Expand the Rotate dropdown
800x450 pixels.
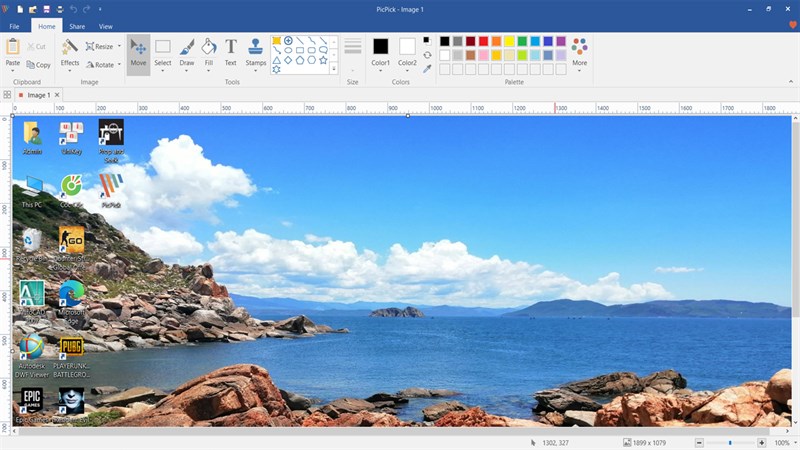click(x=119, y=65)
